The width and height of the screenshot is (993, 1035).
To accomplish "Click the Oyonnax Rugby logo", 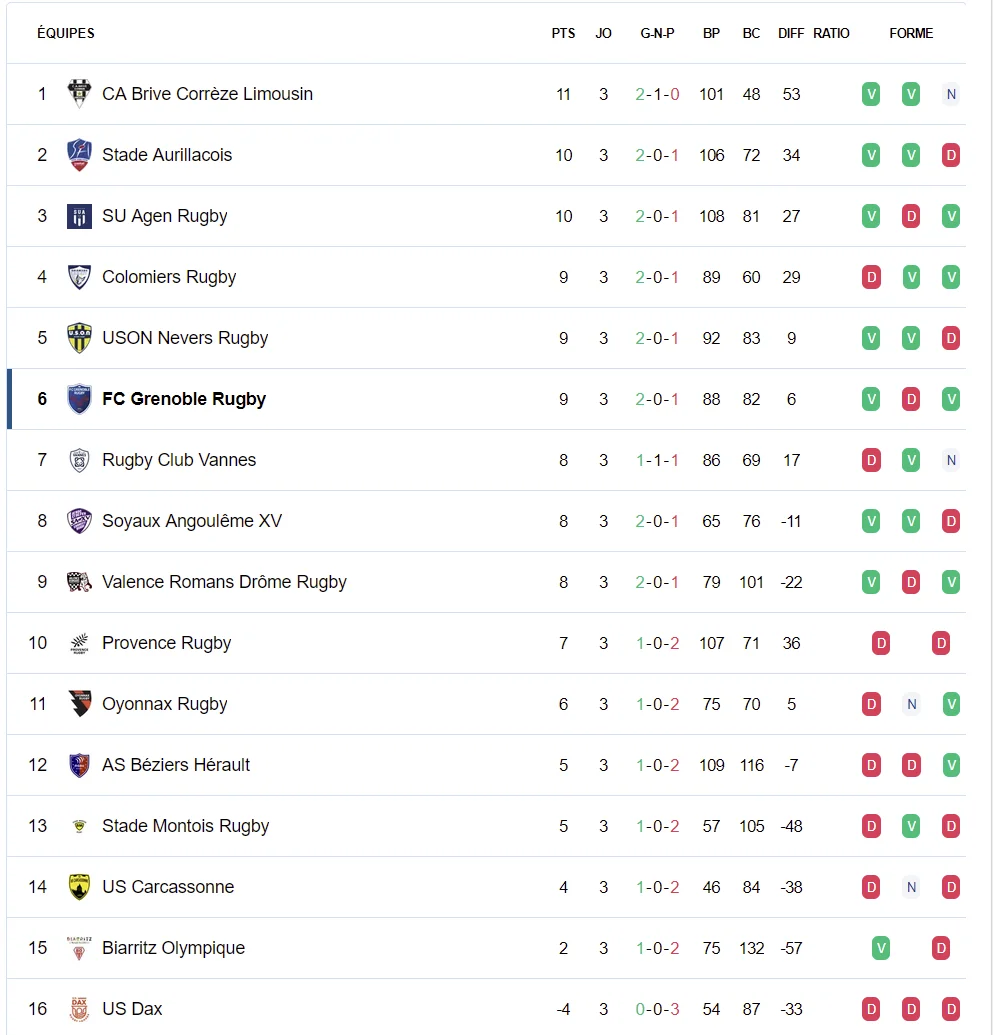I will click(79, 704).
